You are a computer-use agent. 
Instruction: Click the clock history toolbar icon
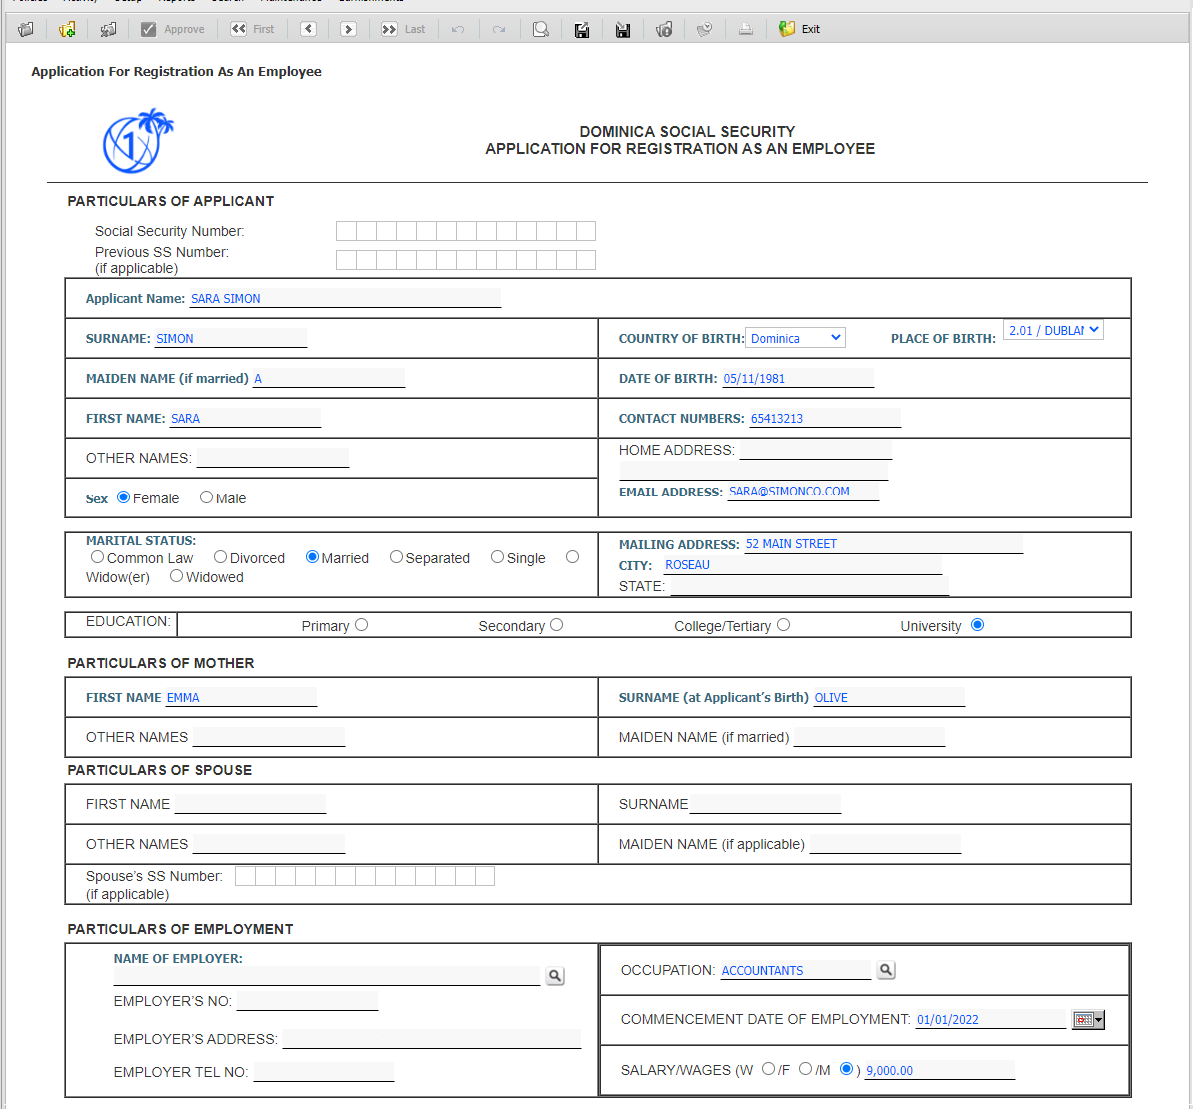pos(705,30)
